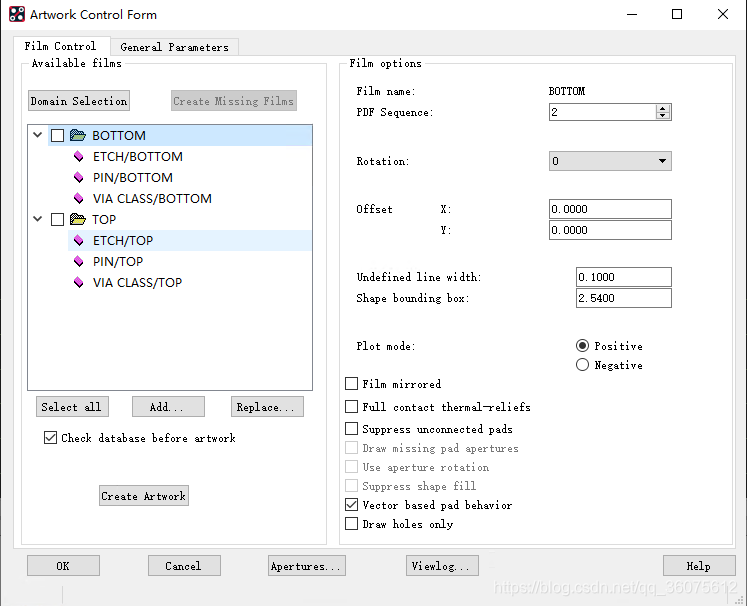Click the Add... button

pyautogui.click(x=168, y=407)
